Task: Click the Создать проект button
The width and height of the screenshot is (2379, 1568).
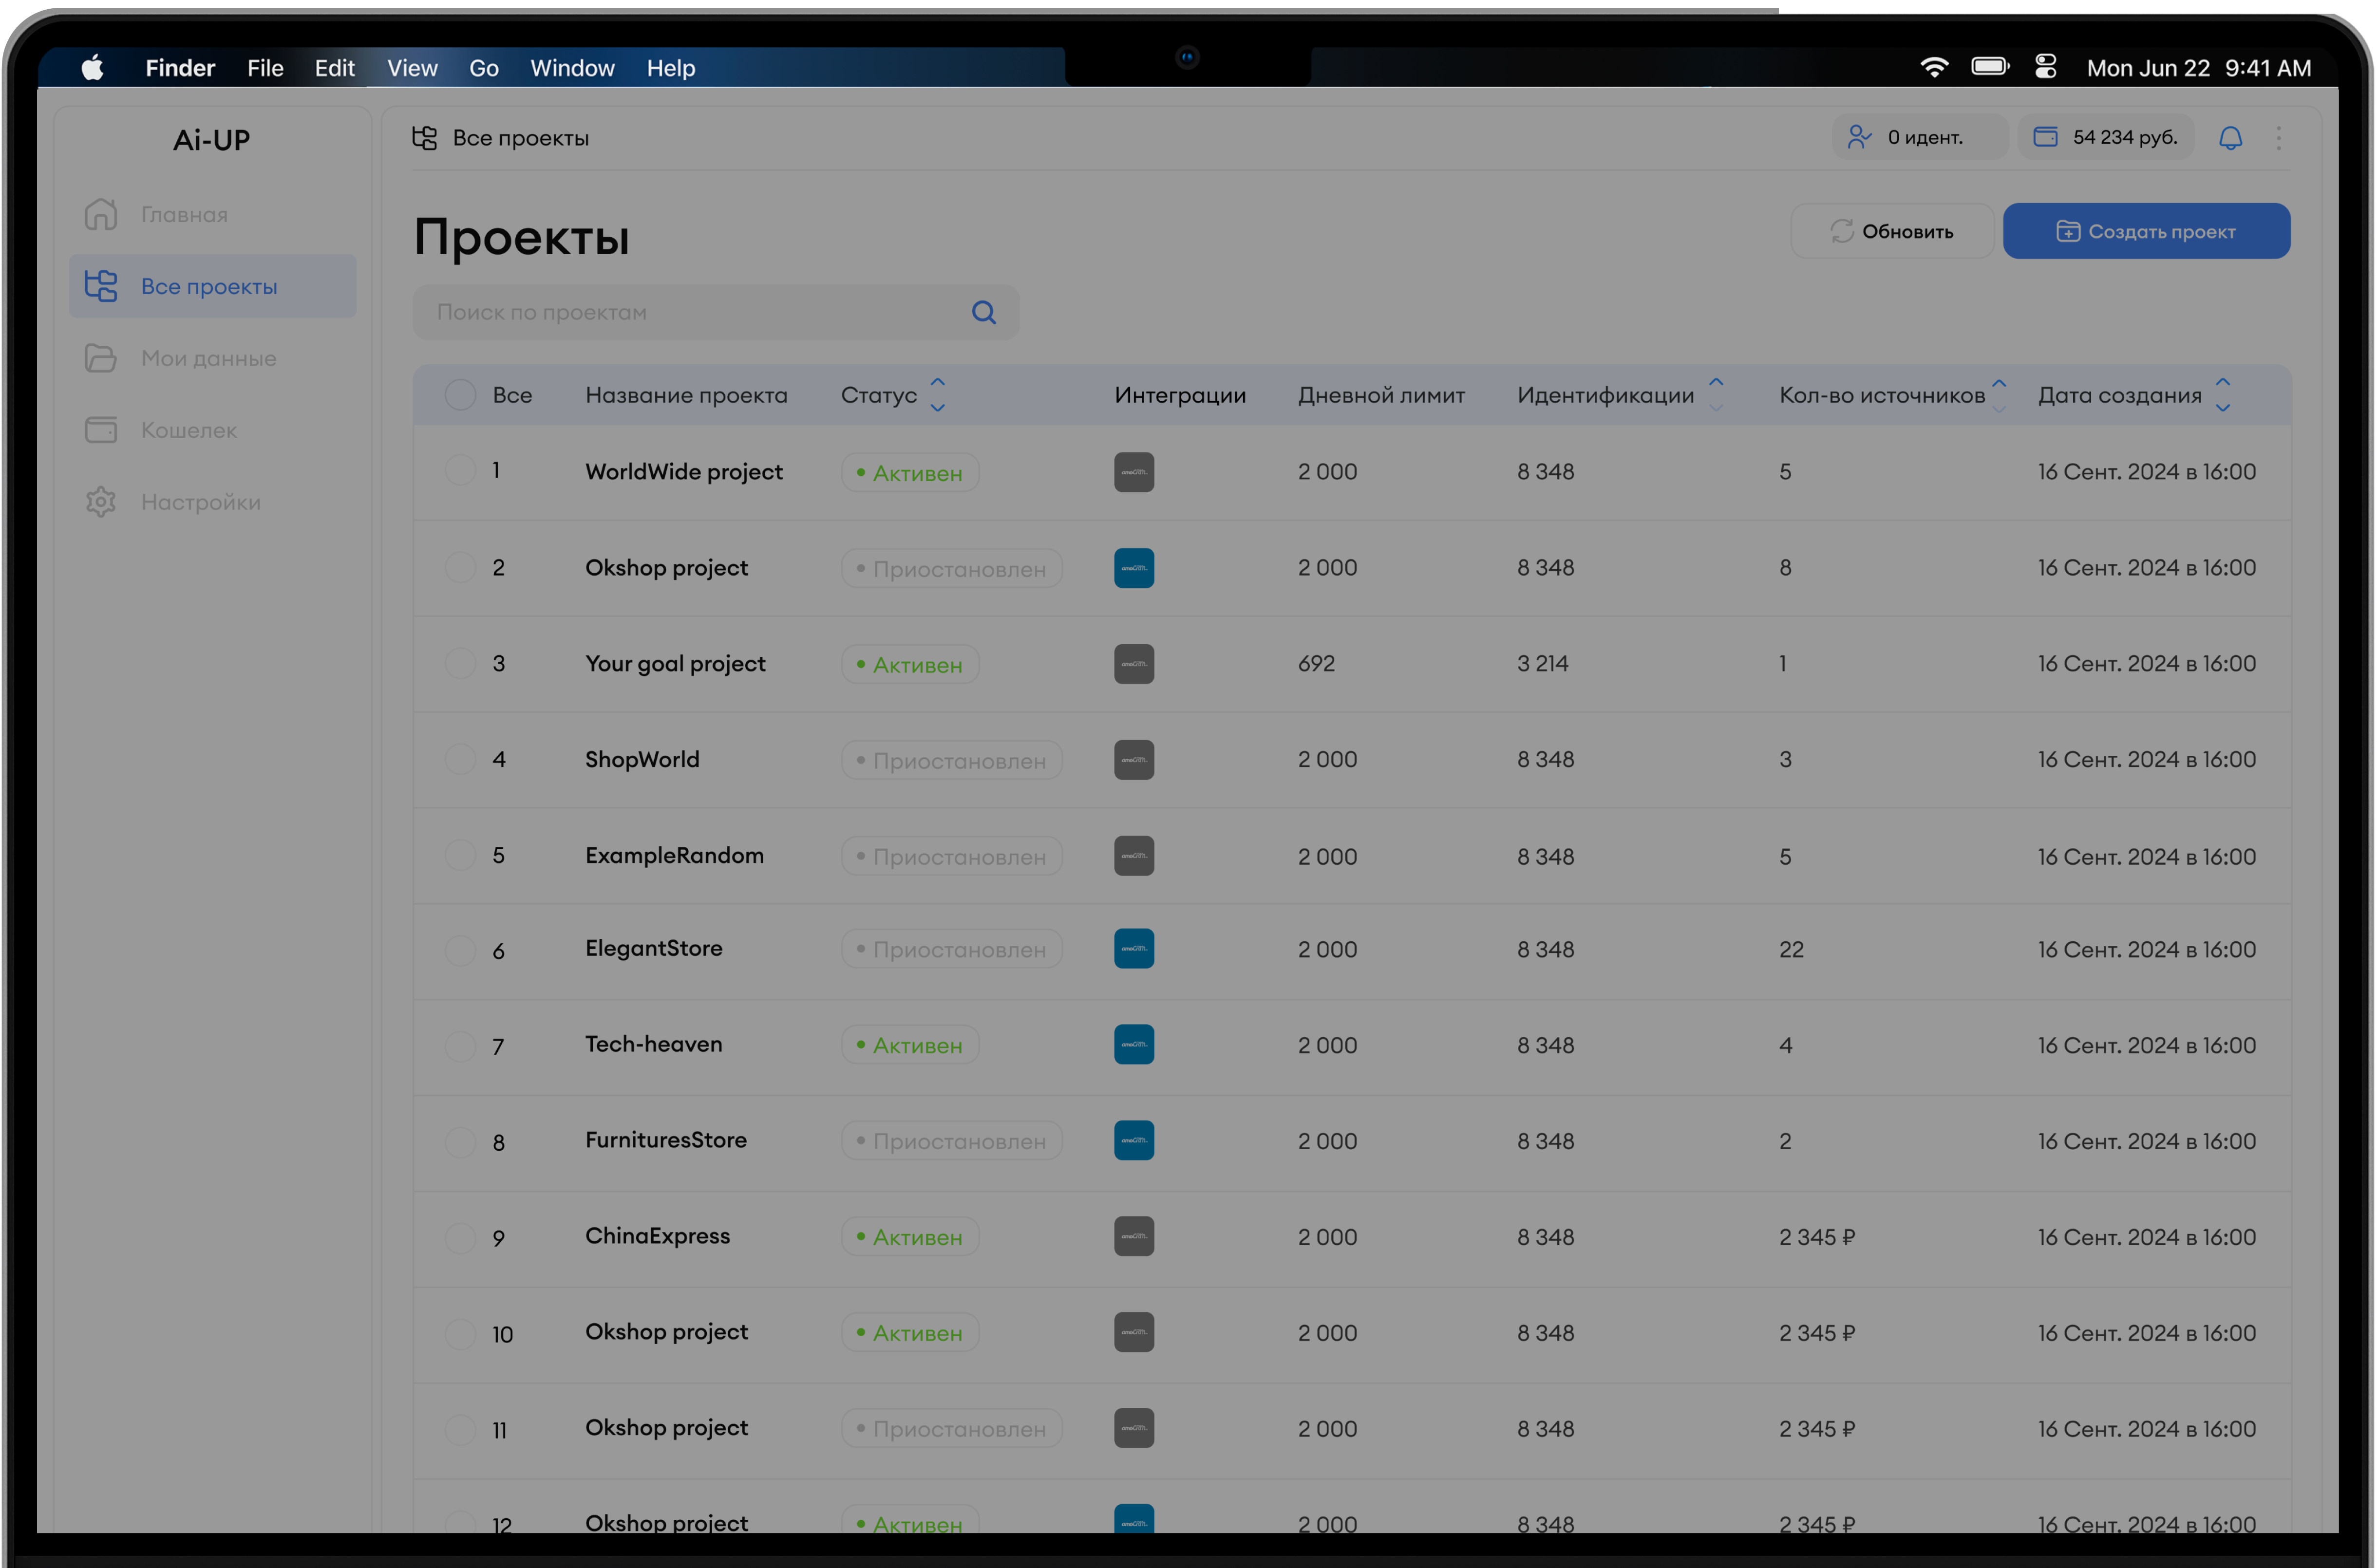Action: click(x=2146, y=231)
